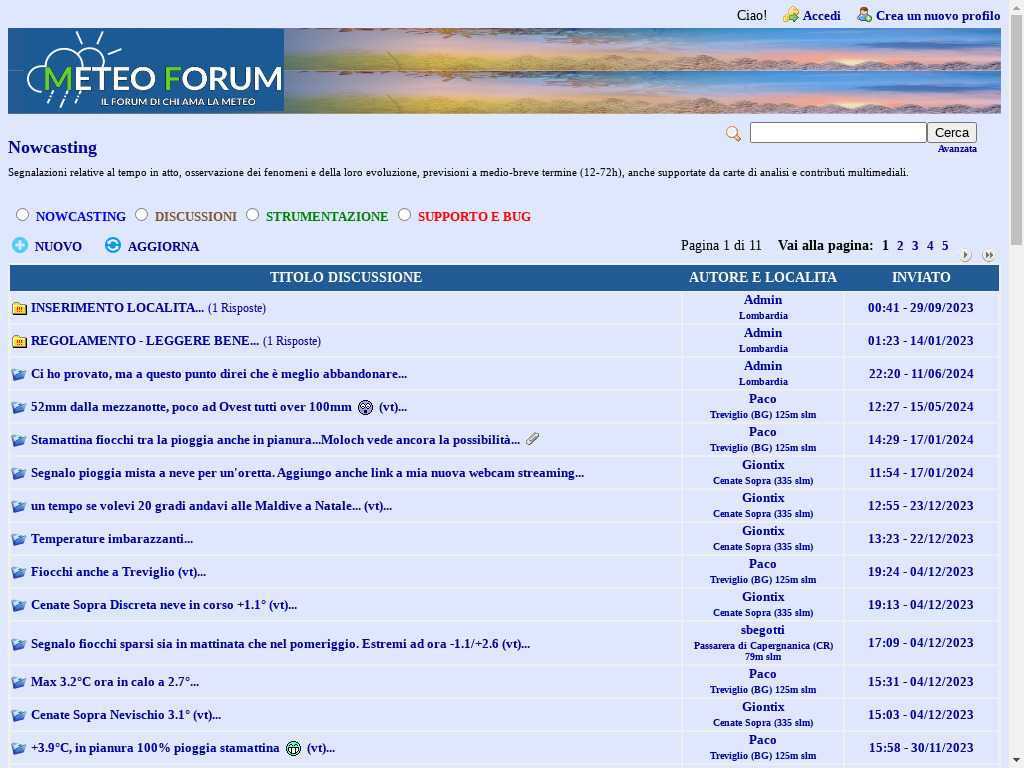1024x768 pixels.
Task: Go to next page arrow icon
Action: pos(965,255)
